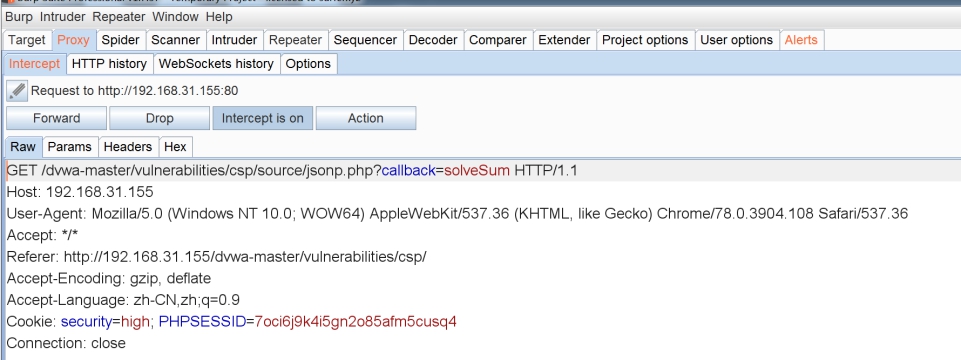Go to the User options tab

tap(737, 40)
